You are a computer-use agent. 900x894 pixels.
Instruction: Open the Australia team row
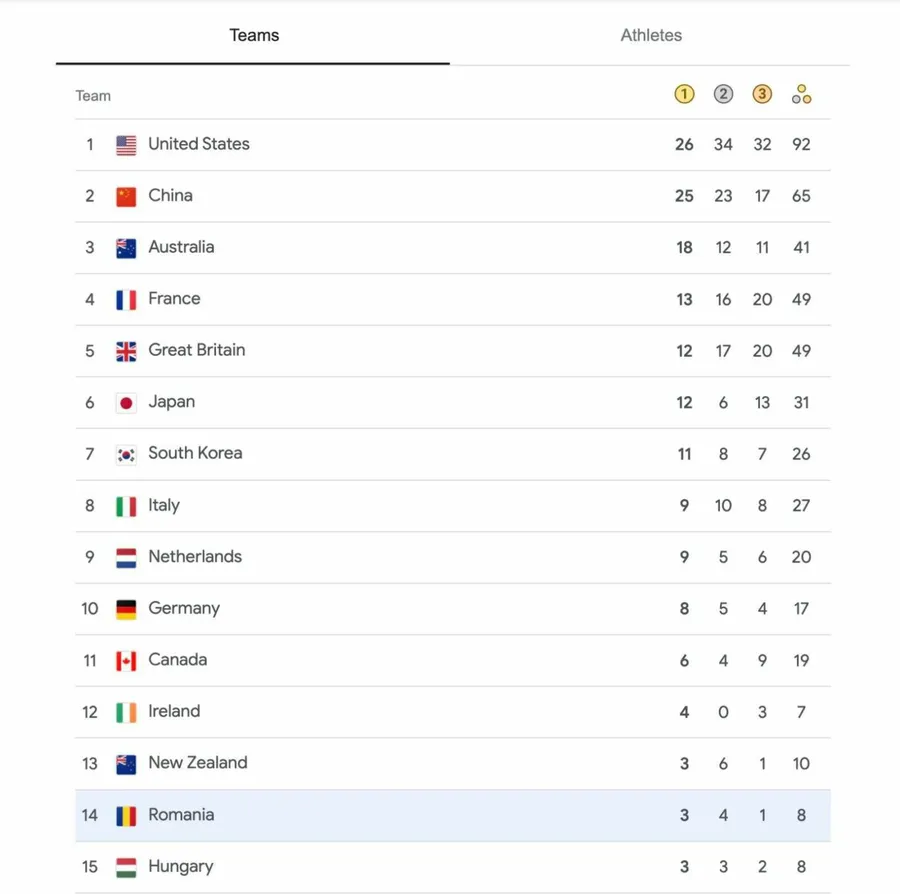tap(181, 247)
